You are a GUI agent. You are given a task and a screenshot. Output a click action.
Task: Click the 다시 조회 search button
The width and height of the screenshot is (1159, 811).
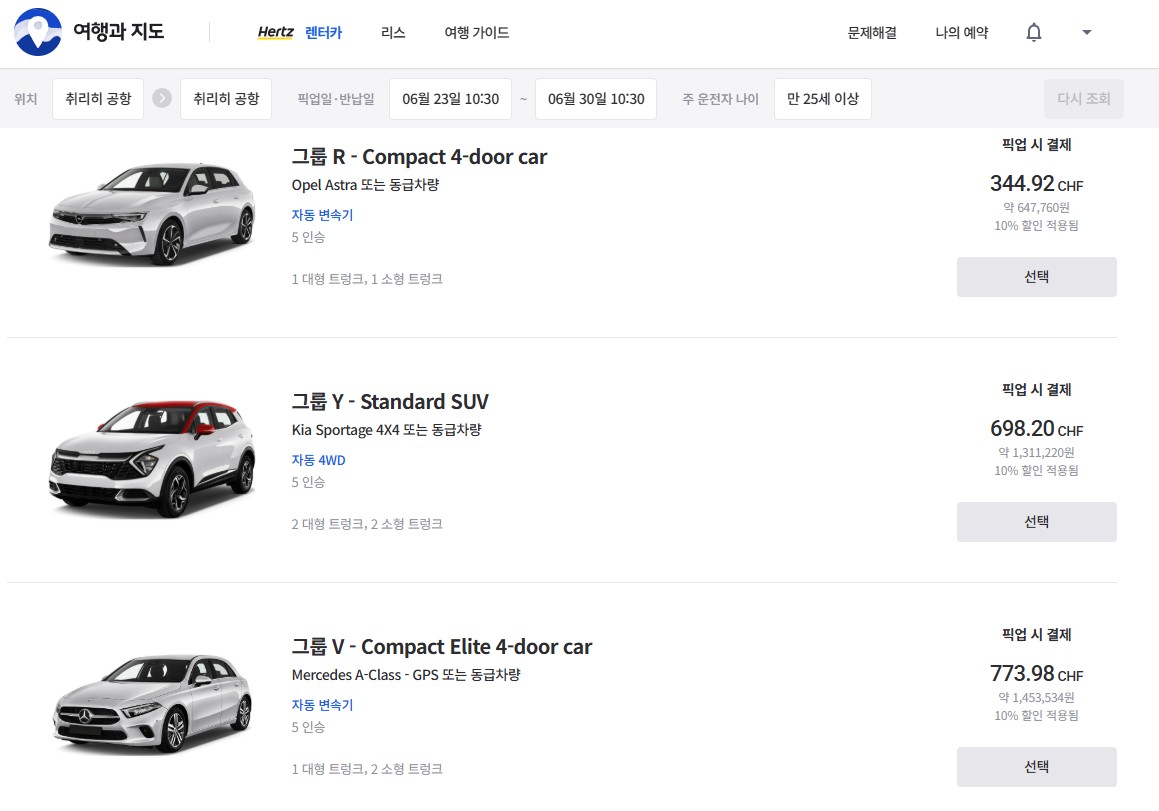[1084, 99]
